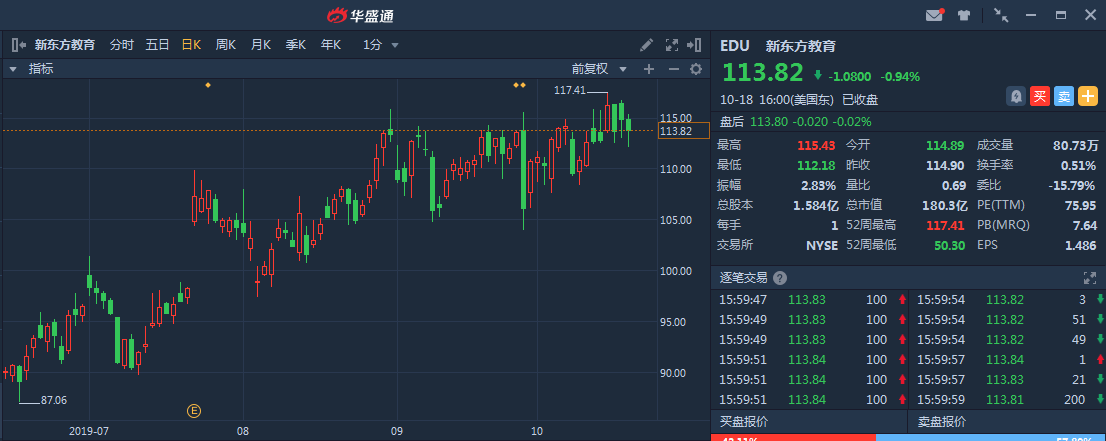
Task: Minimize the 华盛通 window
Action: tap(1030, 15)
